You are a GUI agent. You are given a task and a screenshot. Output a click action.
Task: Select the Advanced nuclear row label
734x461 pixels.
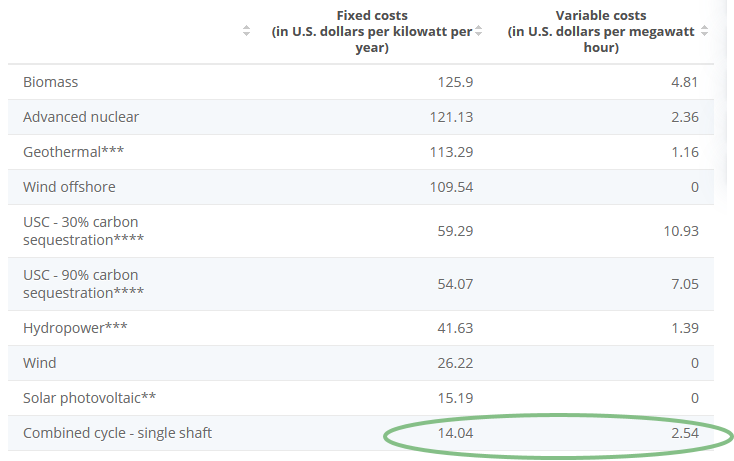point(81,117)
